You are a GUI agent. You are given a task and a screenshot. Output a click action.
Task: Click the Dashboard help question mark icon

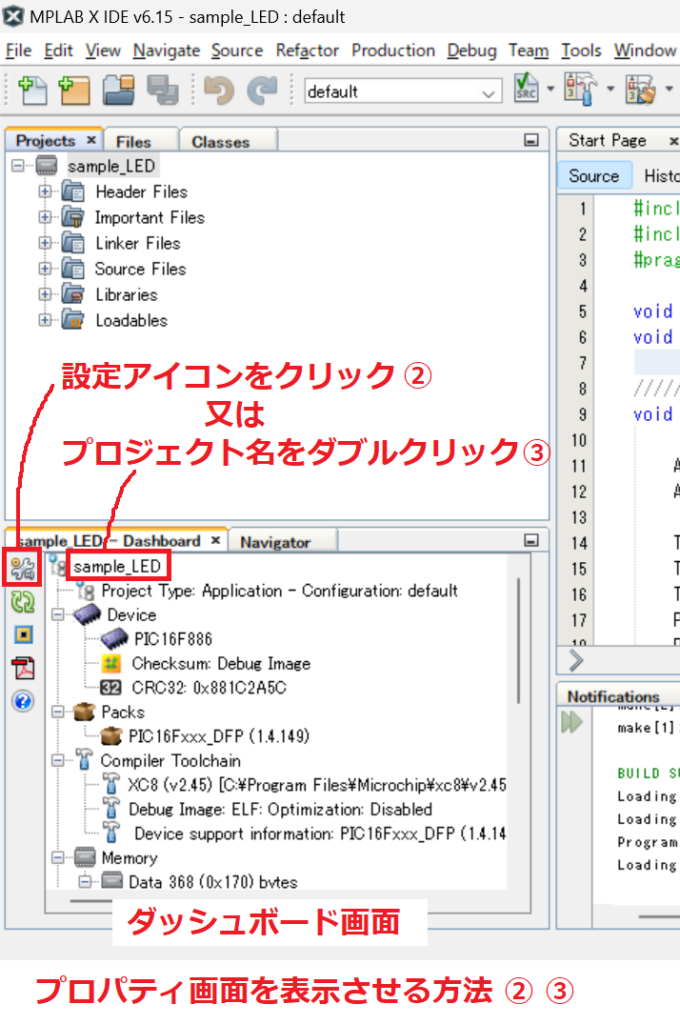(23, 701)
